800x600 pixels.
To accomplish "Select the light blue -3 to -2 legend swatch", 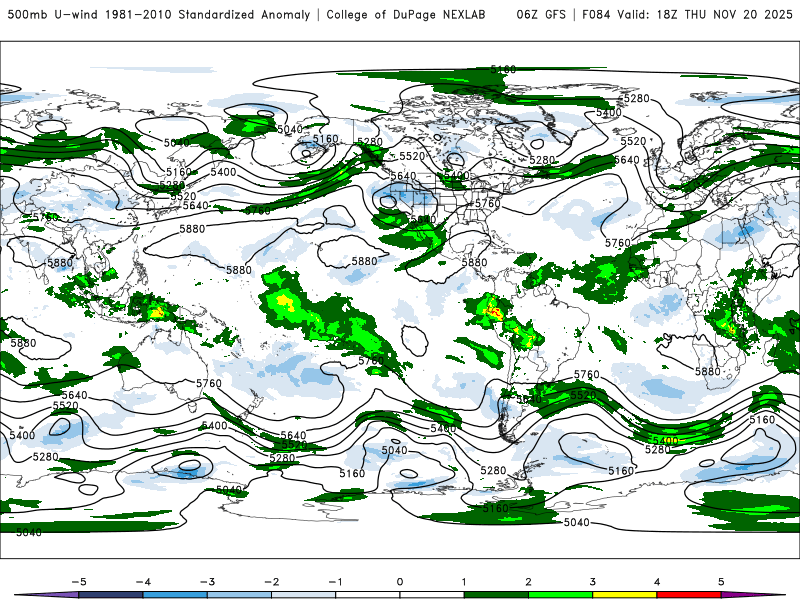I will [x=239, y=595].
